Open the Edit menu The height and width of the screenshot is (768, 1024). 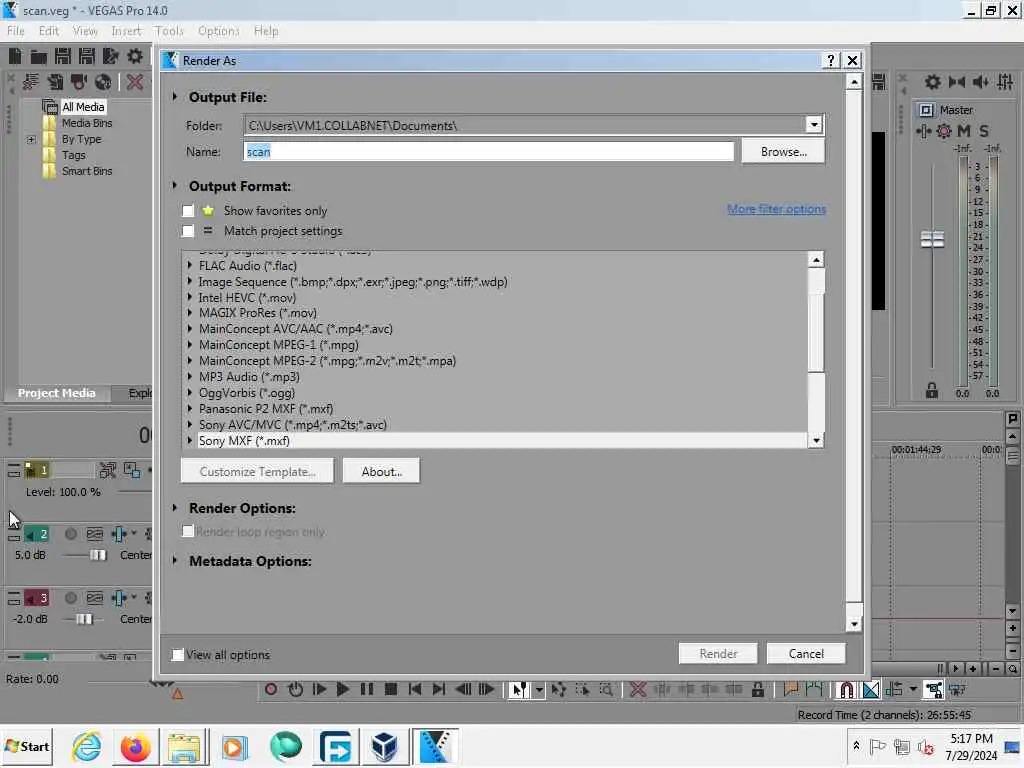coord(48,31)
